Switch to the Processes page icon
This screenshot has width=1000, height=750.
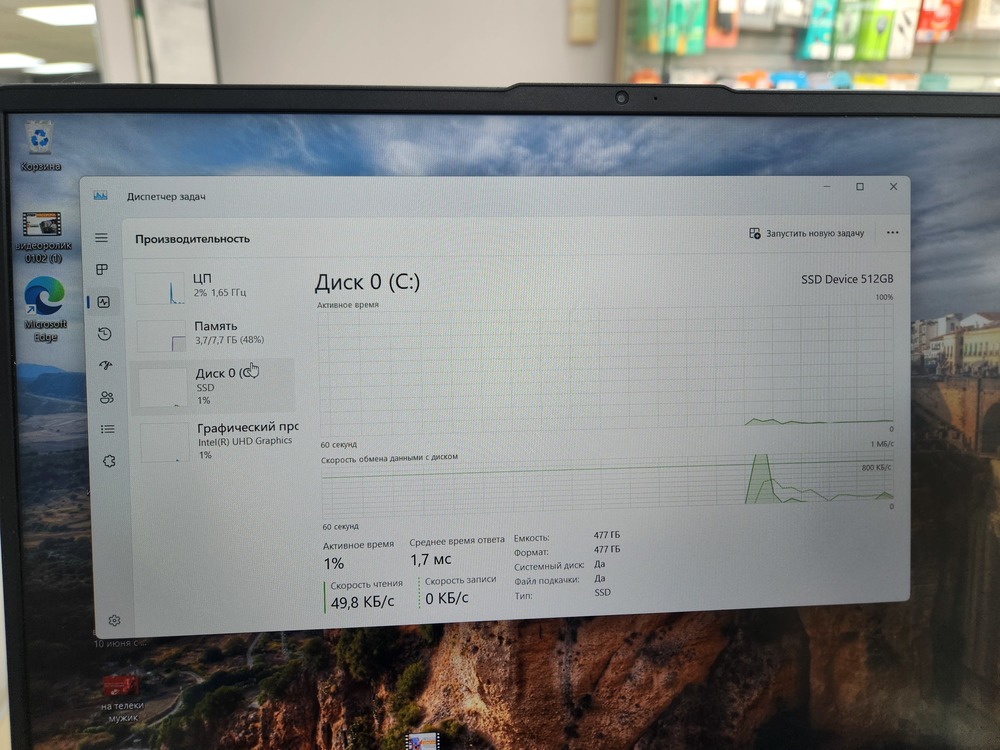102,270
